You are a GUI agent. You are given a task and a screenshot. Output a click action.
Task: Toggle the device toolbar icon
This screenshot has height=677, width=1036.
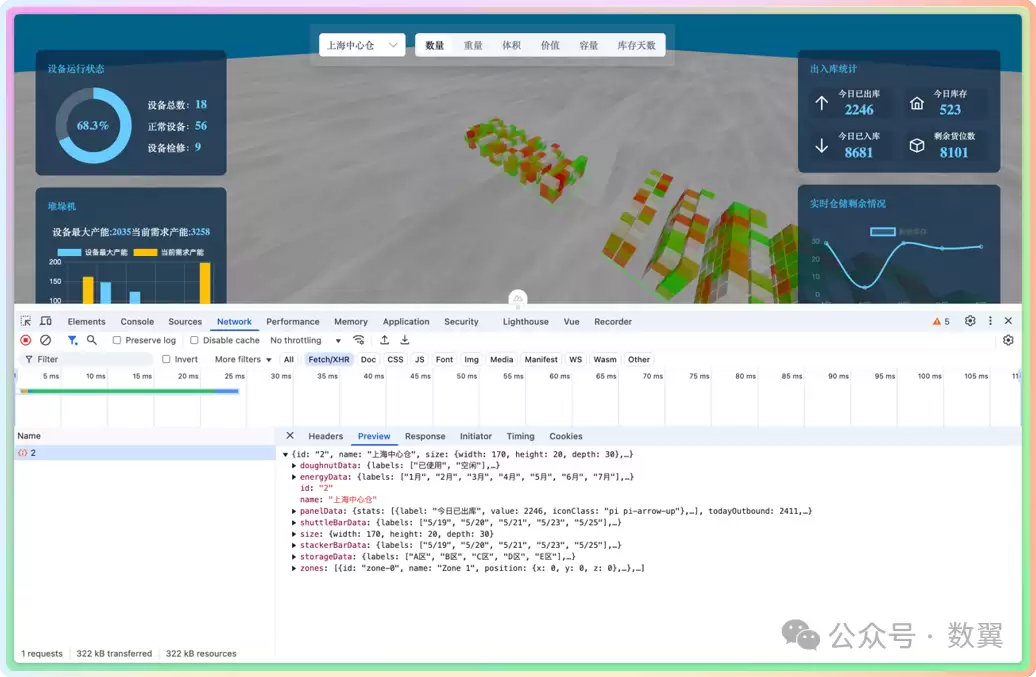pyautogui.click(x=46, y=322)
